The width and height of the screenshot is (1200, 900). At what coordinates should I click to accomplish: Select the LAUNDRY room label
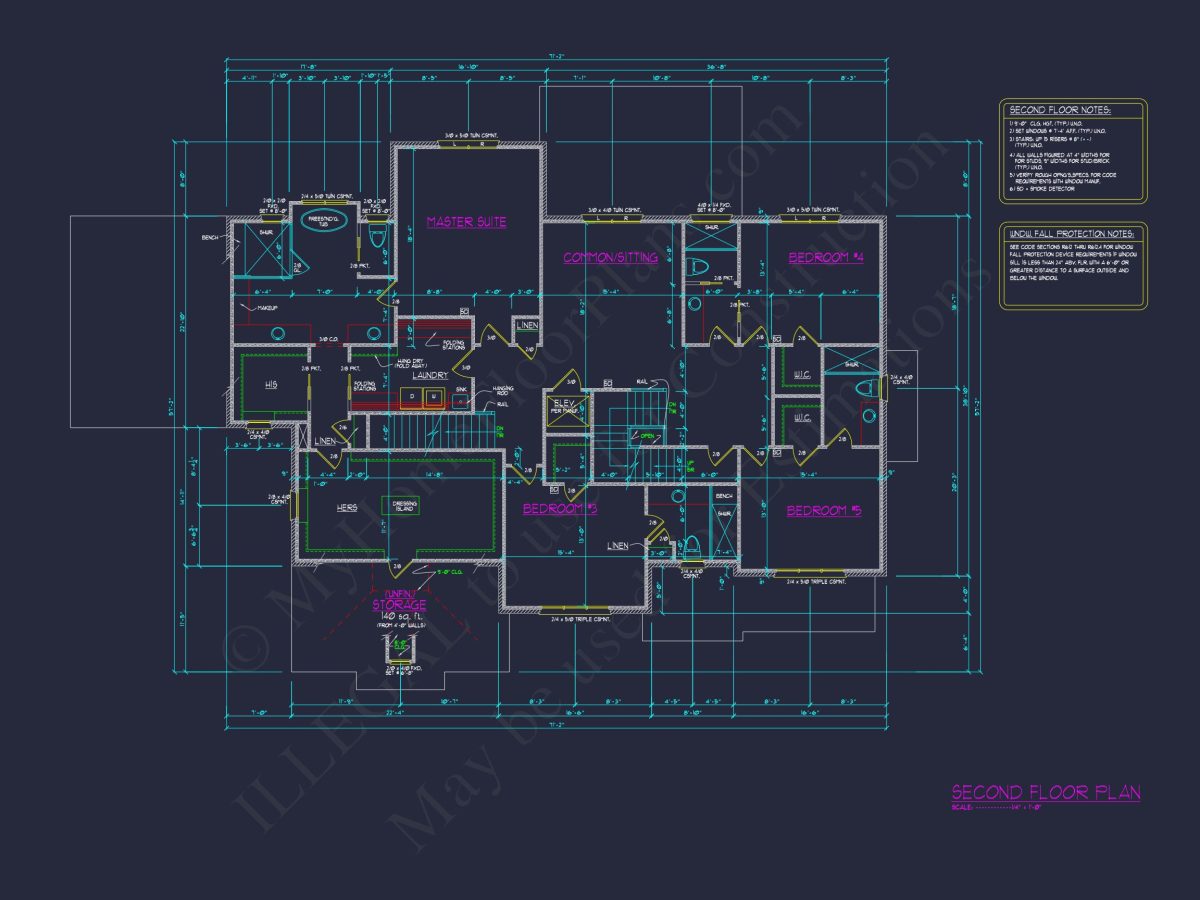tap(428, 375)
